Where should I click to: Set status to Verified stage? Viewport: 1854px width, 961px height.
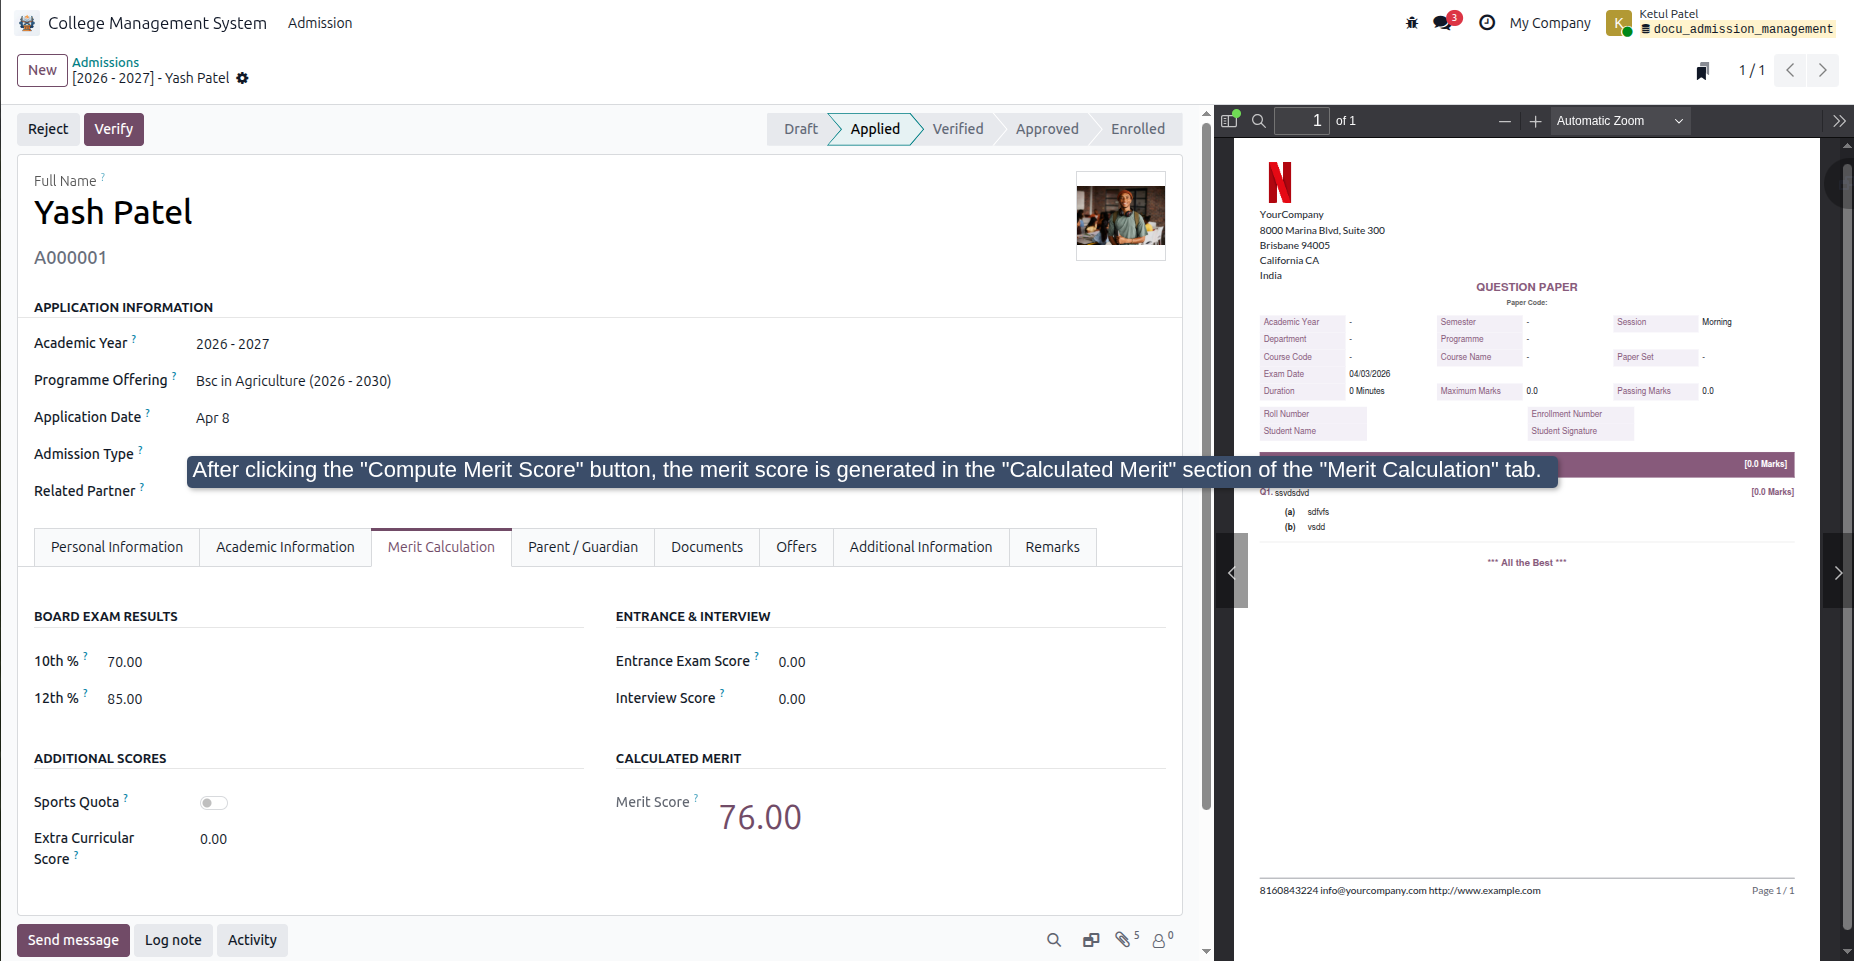(957, 129)
